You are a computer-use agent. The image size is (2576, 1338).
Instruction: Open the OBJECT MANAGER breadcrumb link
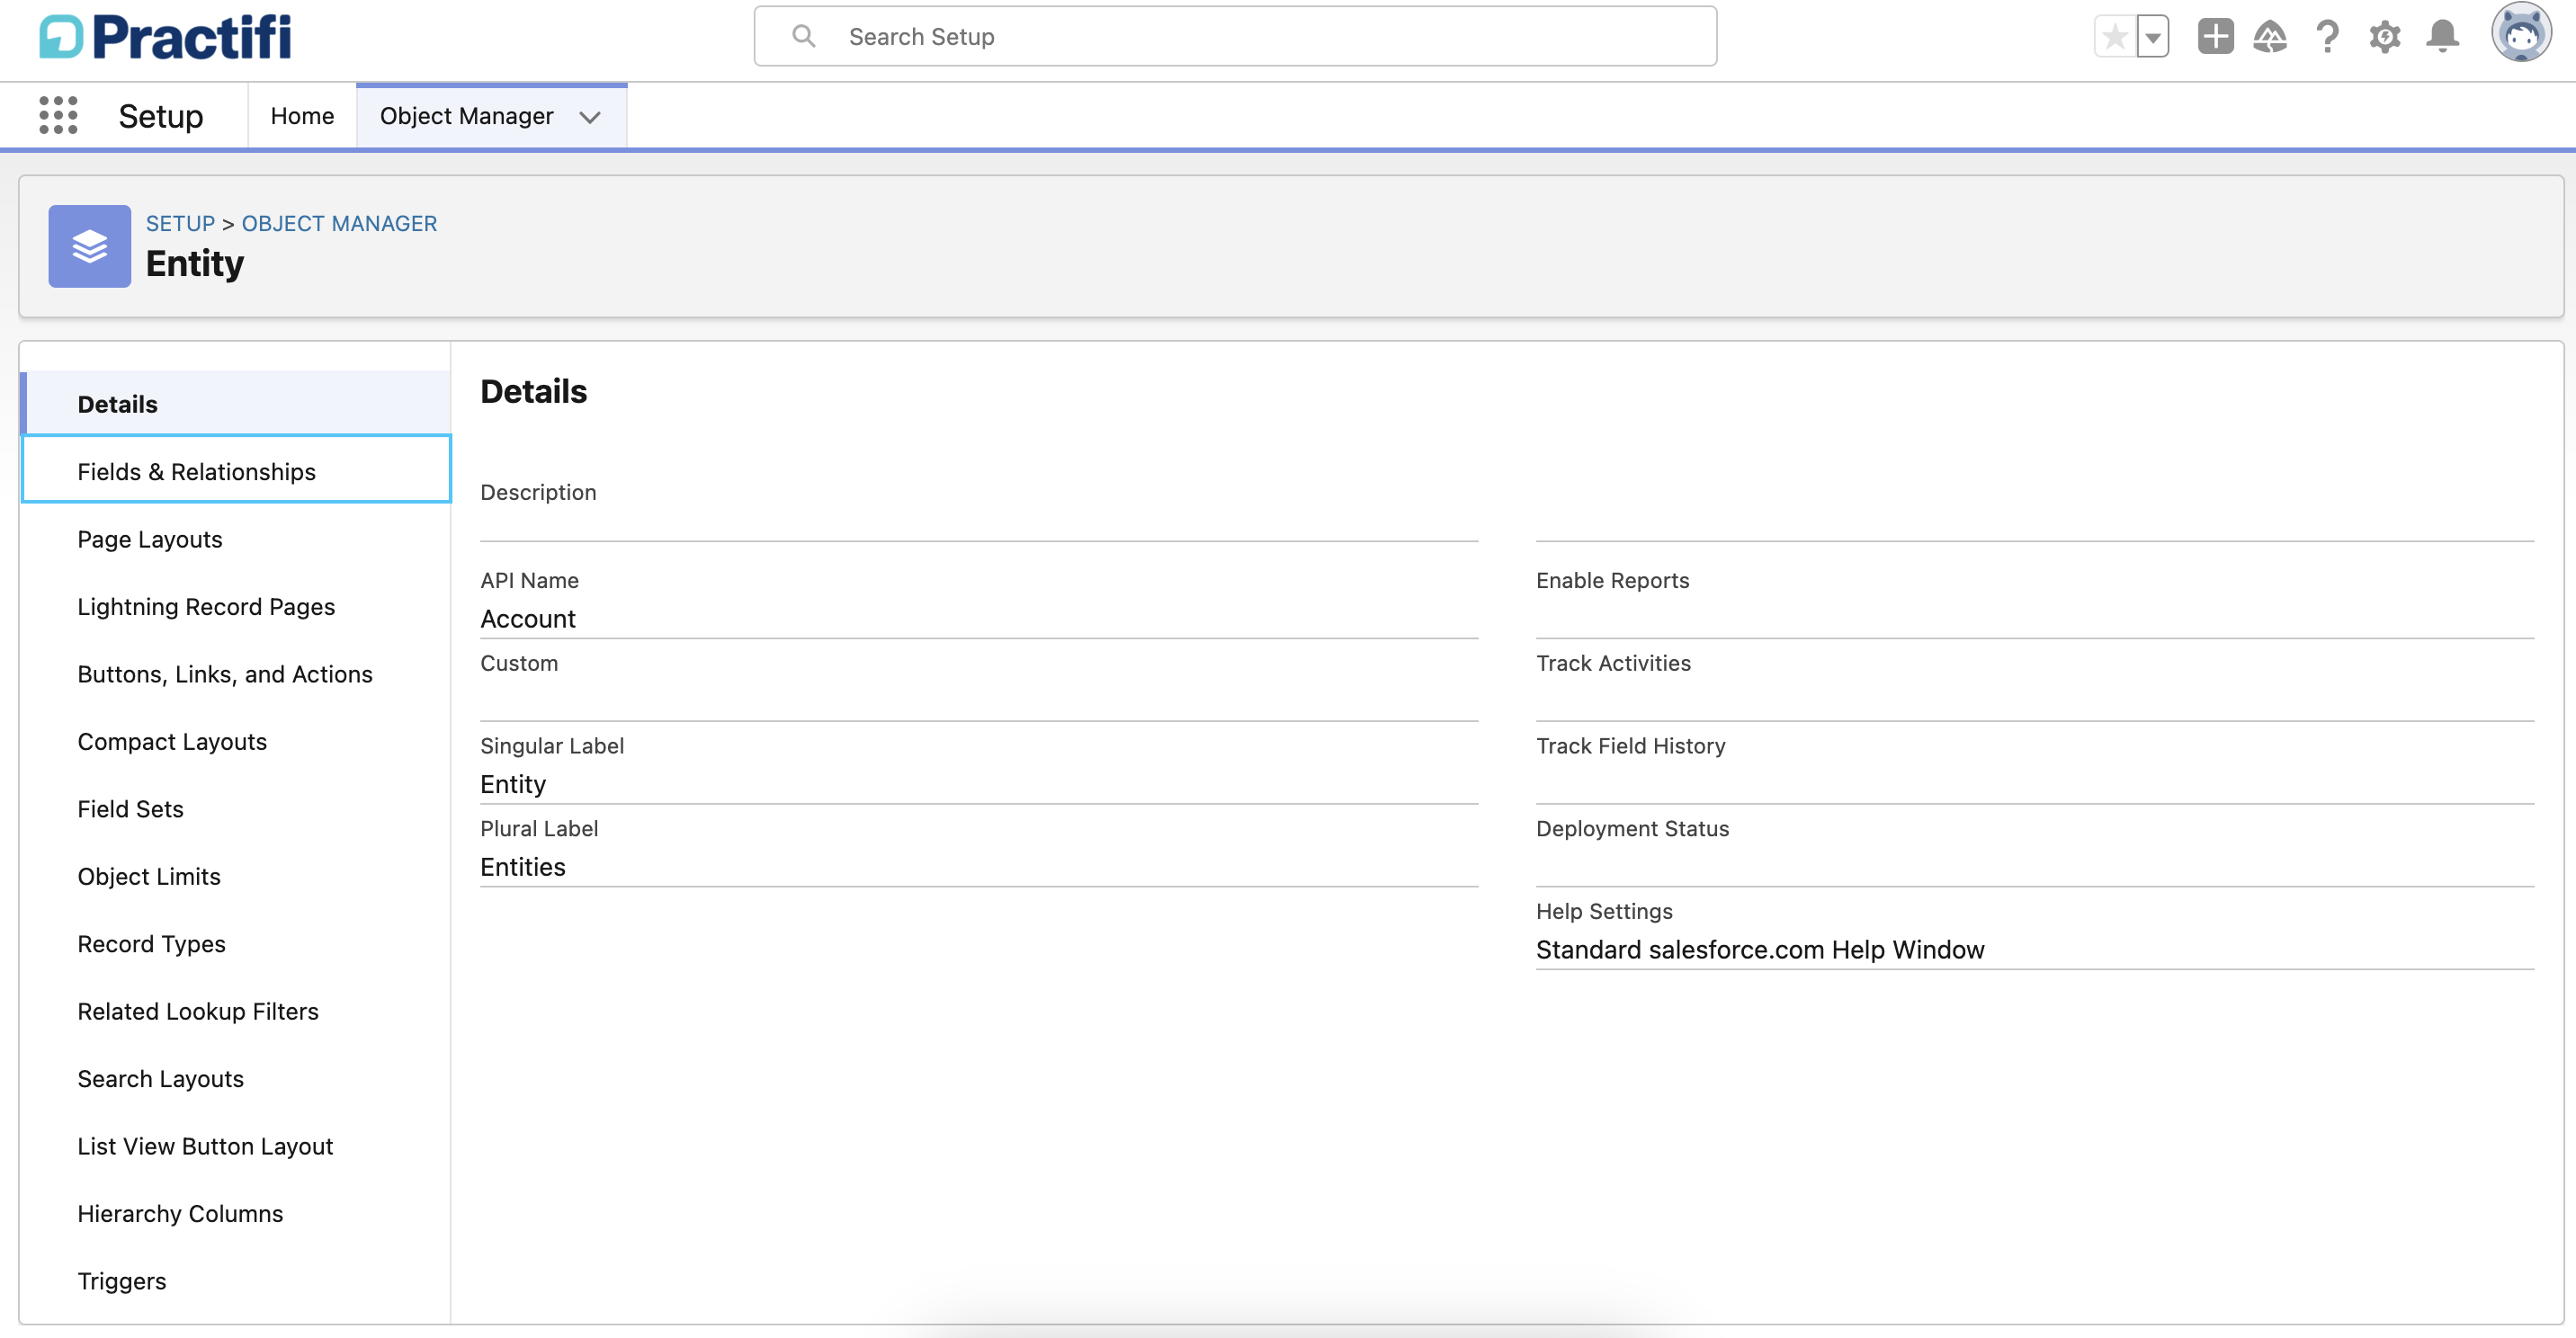[x=338, y=223]
